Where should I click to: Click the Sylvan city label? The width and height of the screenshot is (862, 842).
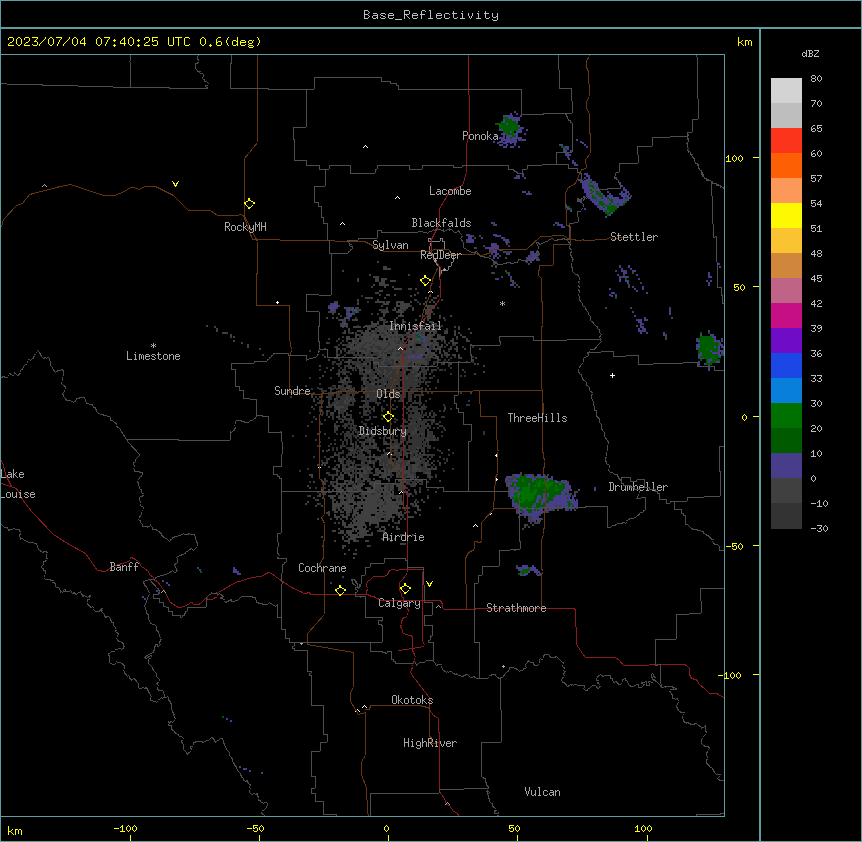pos(390,245)
